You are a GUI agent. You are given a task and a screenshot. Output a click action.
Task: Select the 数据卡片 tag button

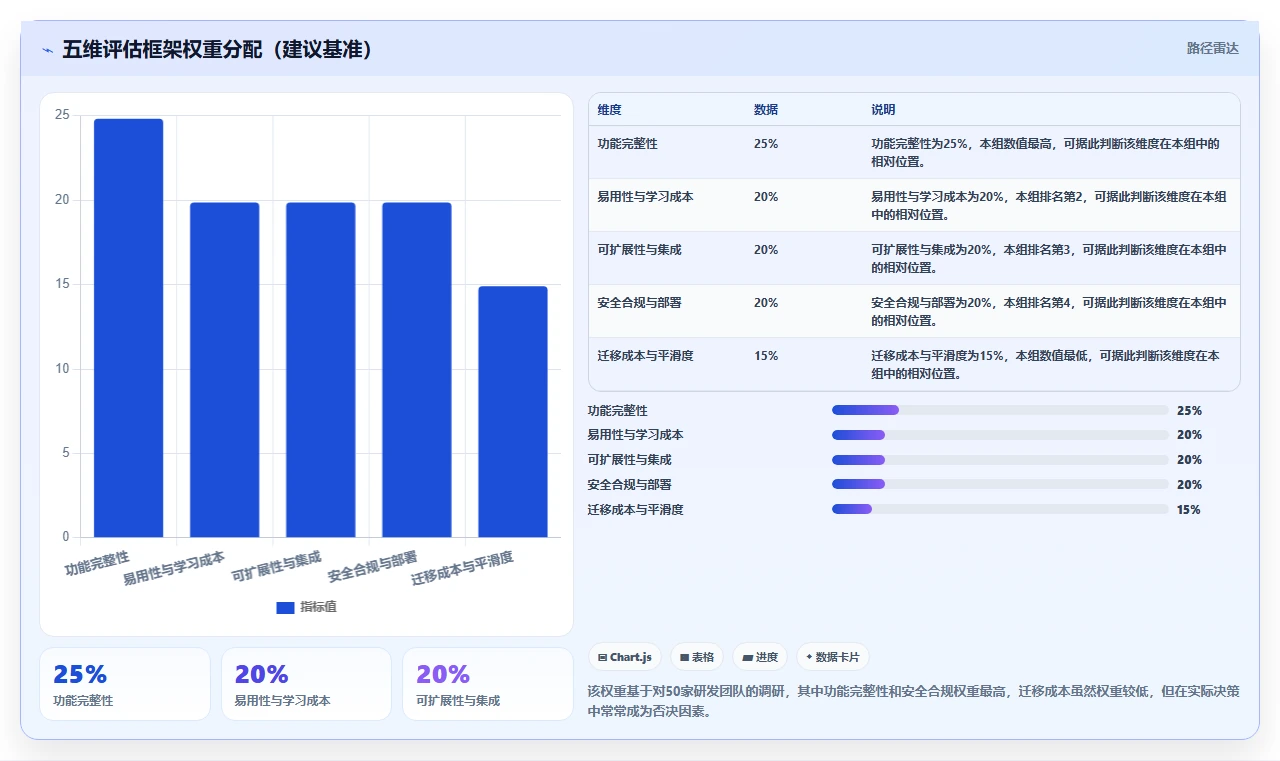click(x=833, y=657)
